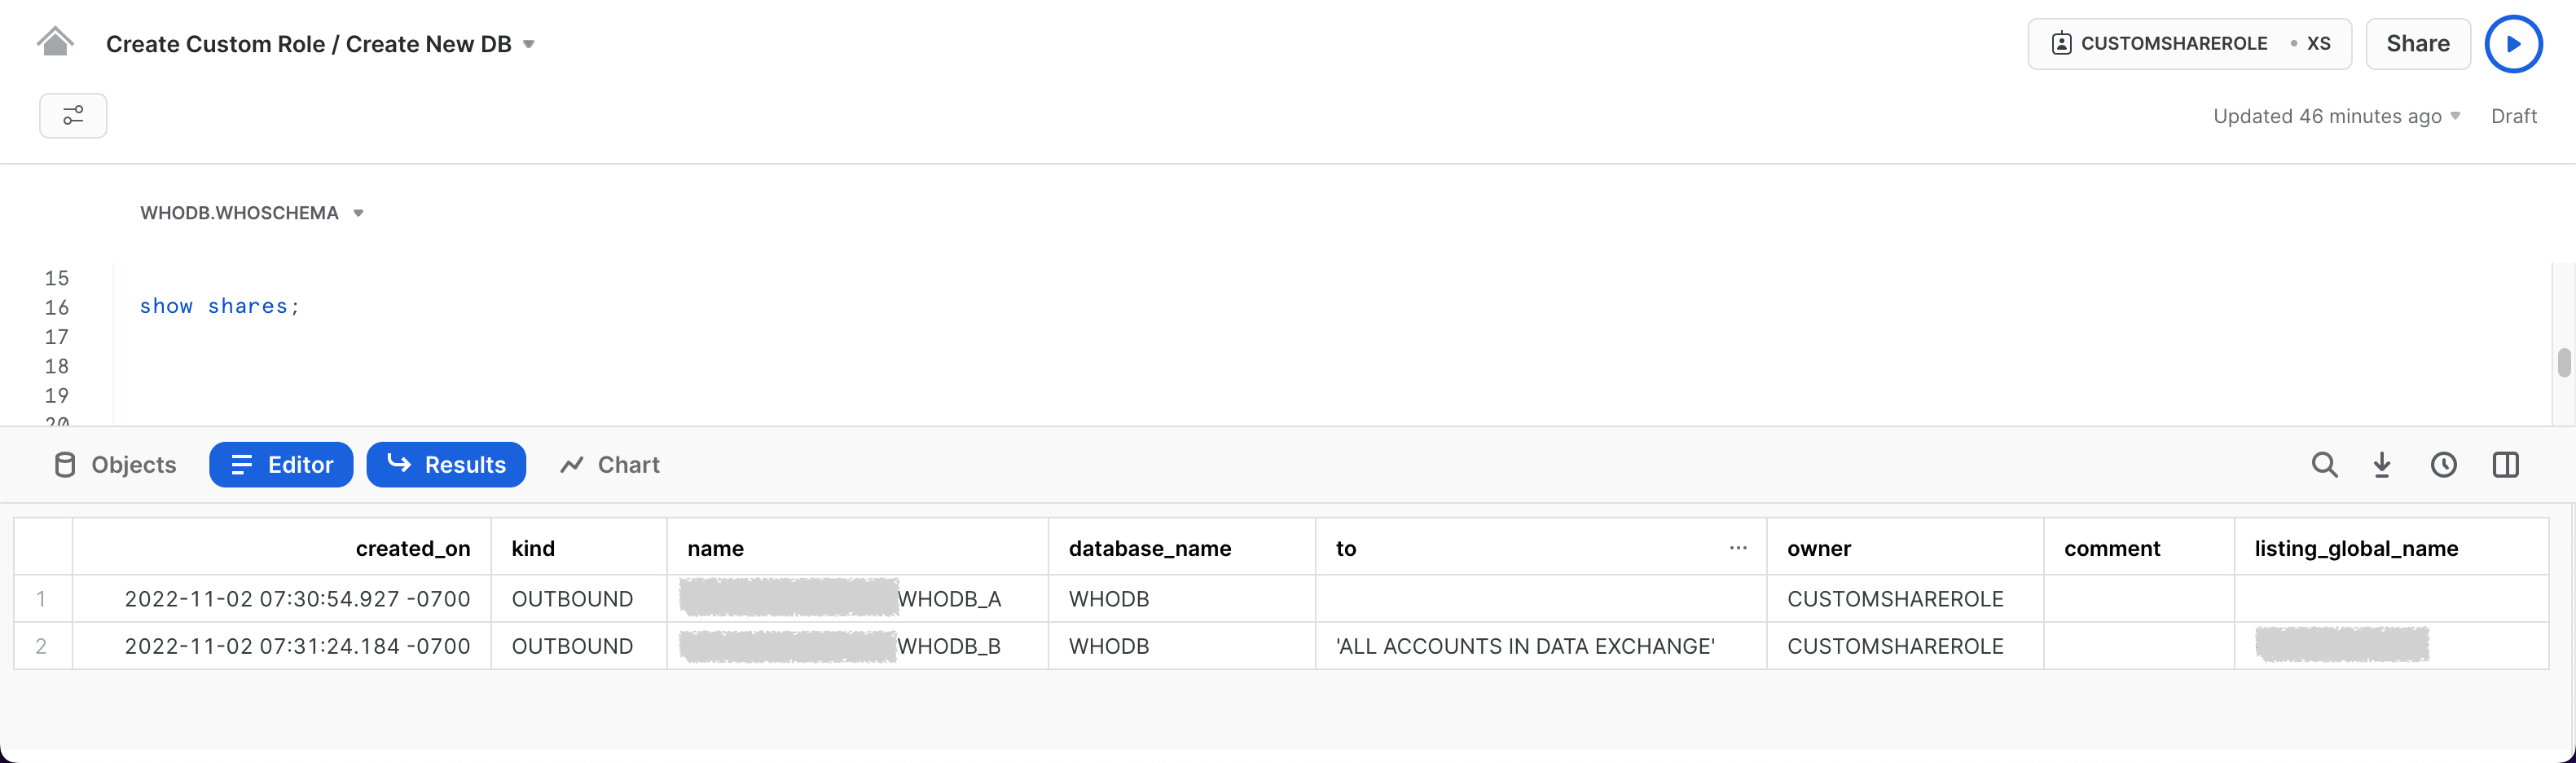Open the warehouse selector showing CUSTOMSHAREROLE XS
2576x763 pixels.
pyautogui.click(x=2189, y=43)
